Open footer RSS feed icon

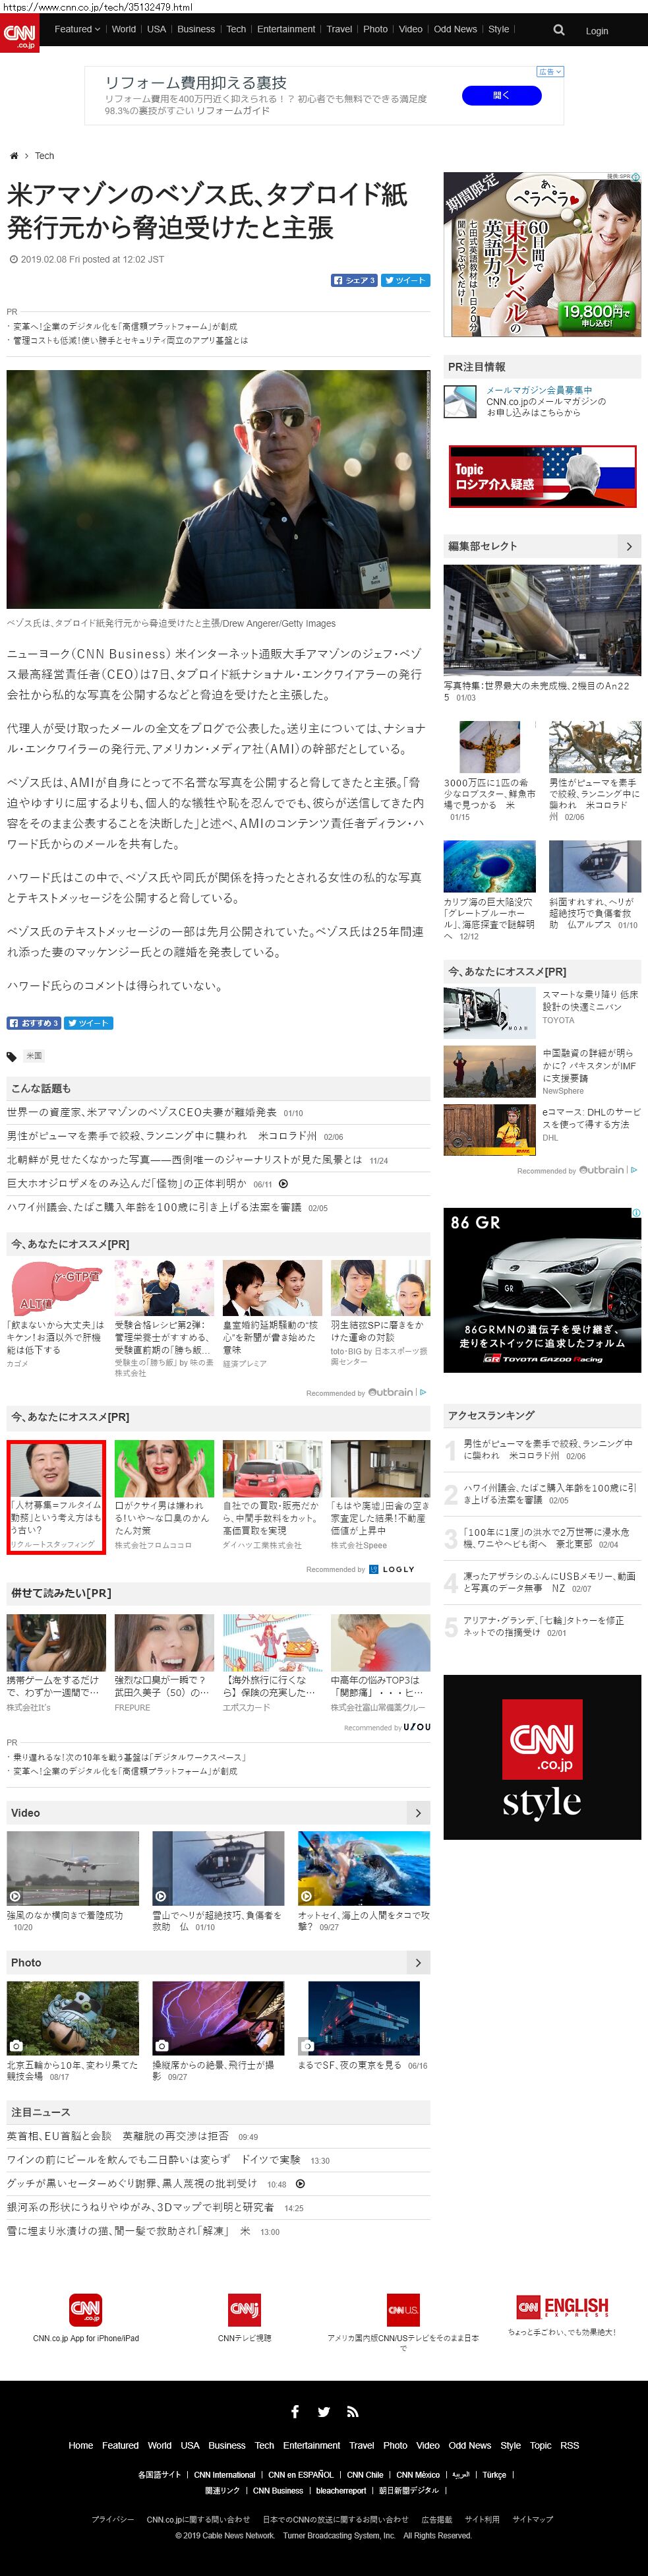click(352, 2412)
